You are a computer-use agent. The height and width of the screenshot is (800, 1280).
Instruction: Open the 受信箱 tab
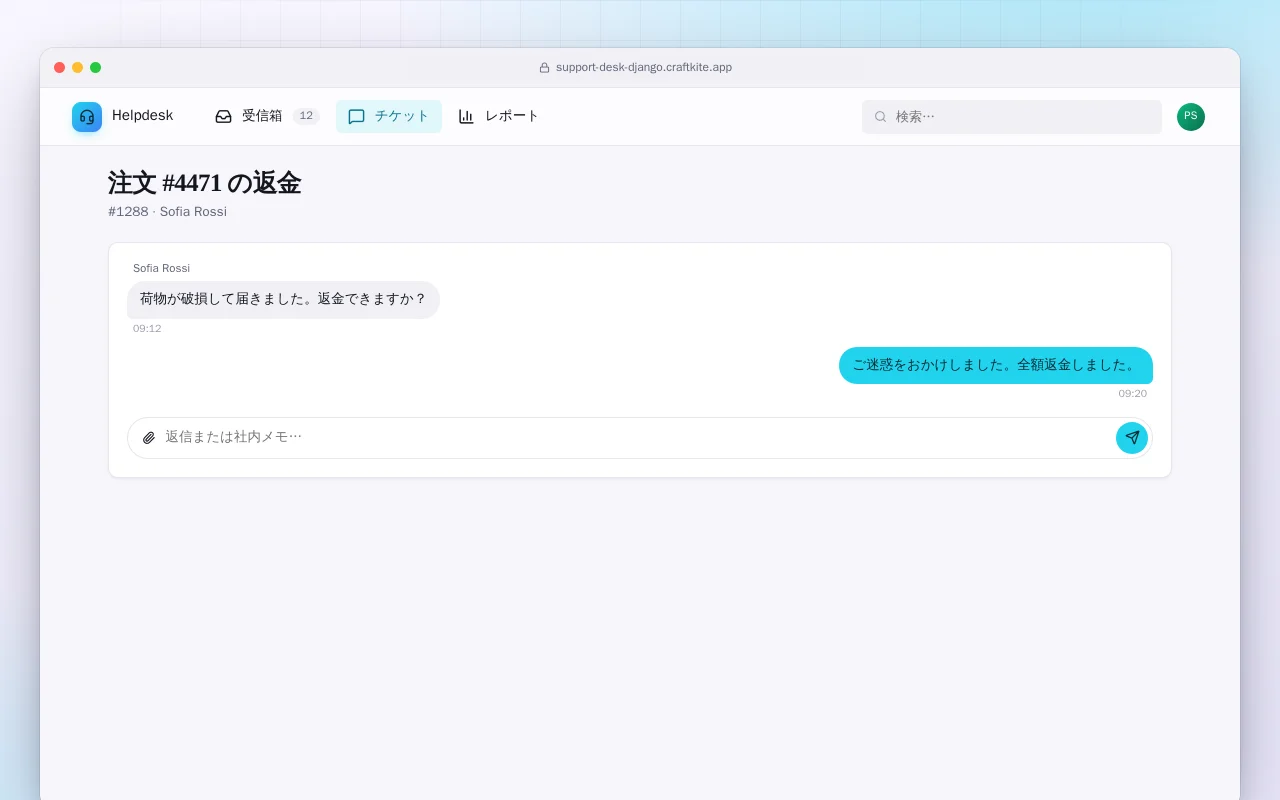click(x=266, y=116)
